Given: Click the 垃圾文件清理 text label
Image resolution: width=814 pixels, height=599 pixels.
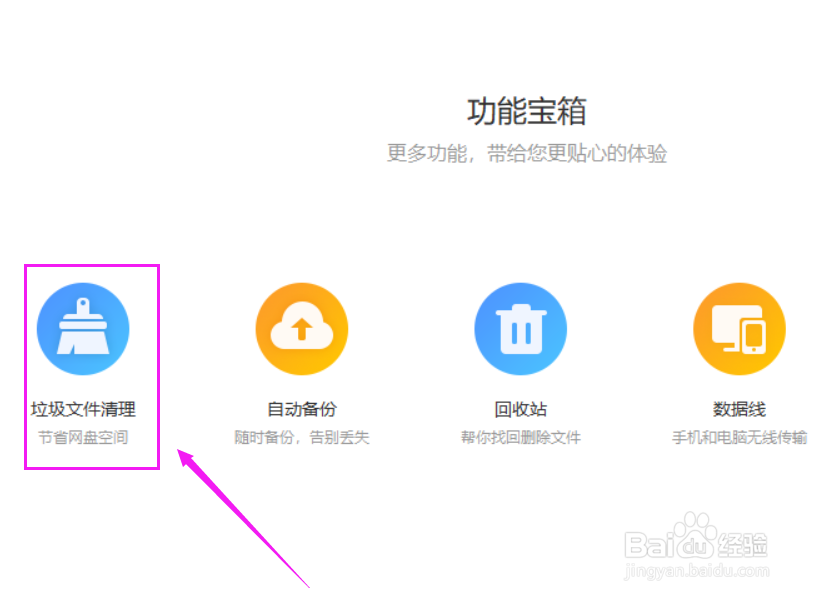Looking at the screenshot, I should (x=83, y=408).
